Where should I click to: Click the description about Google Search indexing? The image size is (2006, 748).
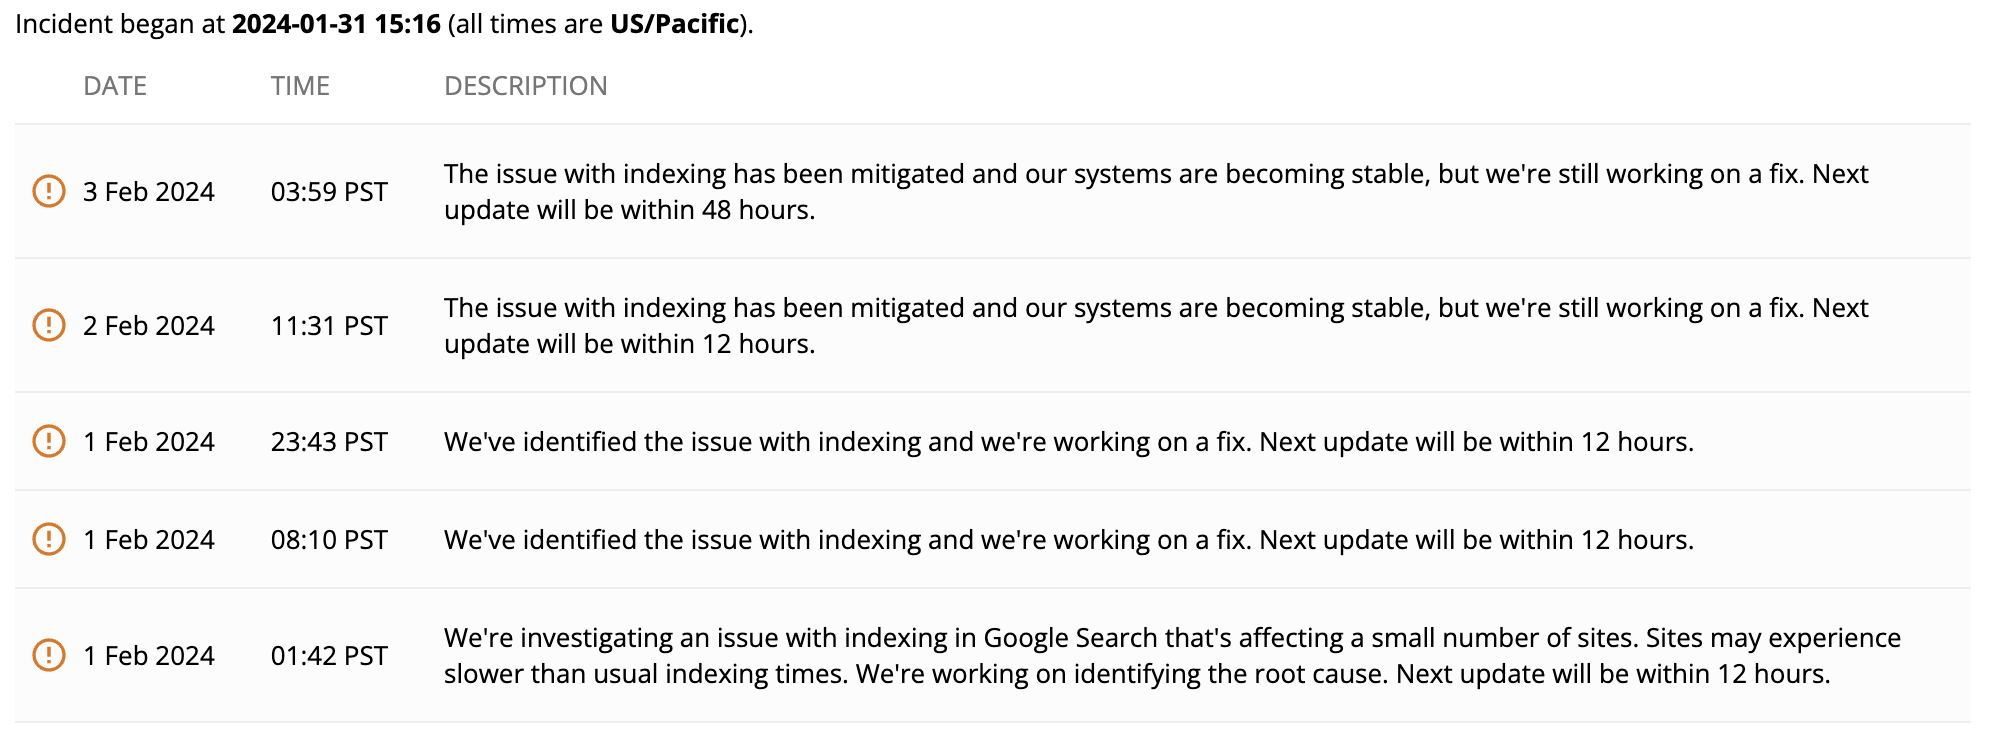click(1172, 656)
